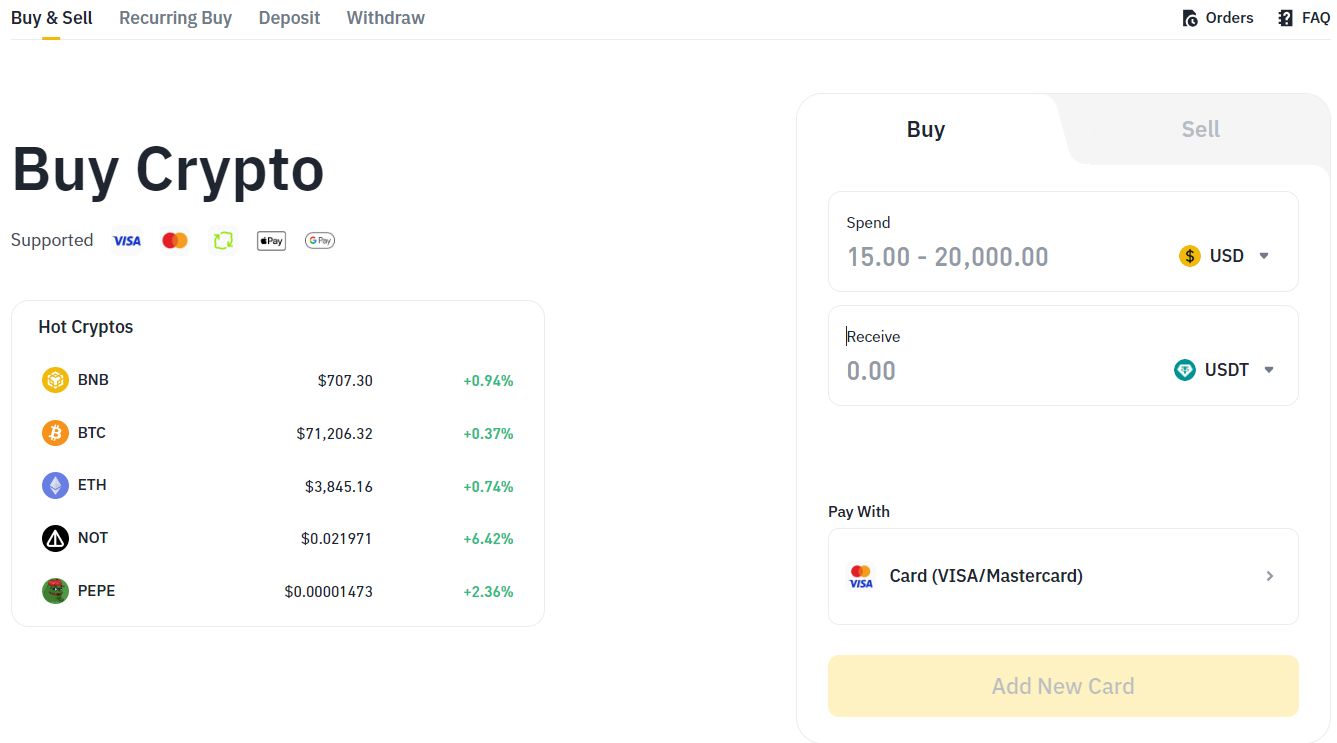Open the USDT receive coin dropdown
This screenshot has width=1337, height=743.
click(x=1225, y=370)
